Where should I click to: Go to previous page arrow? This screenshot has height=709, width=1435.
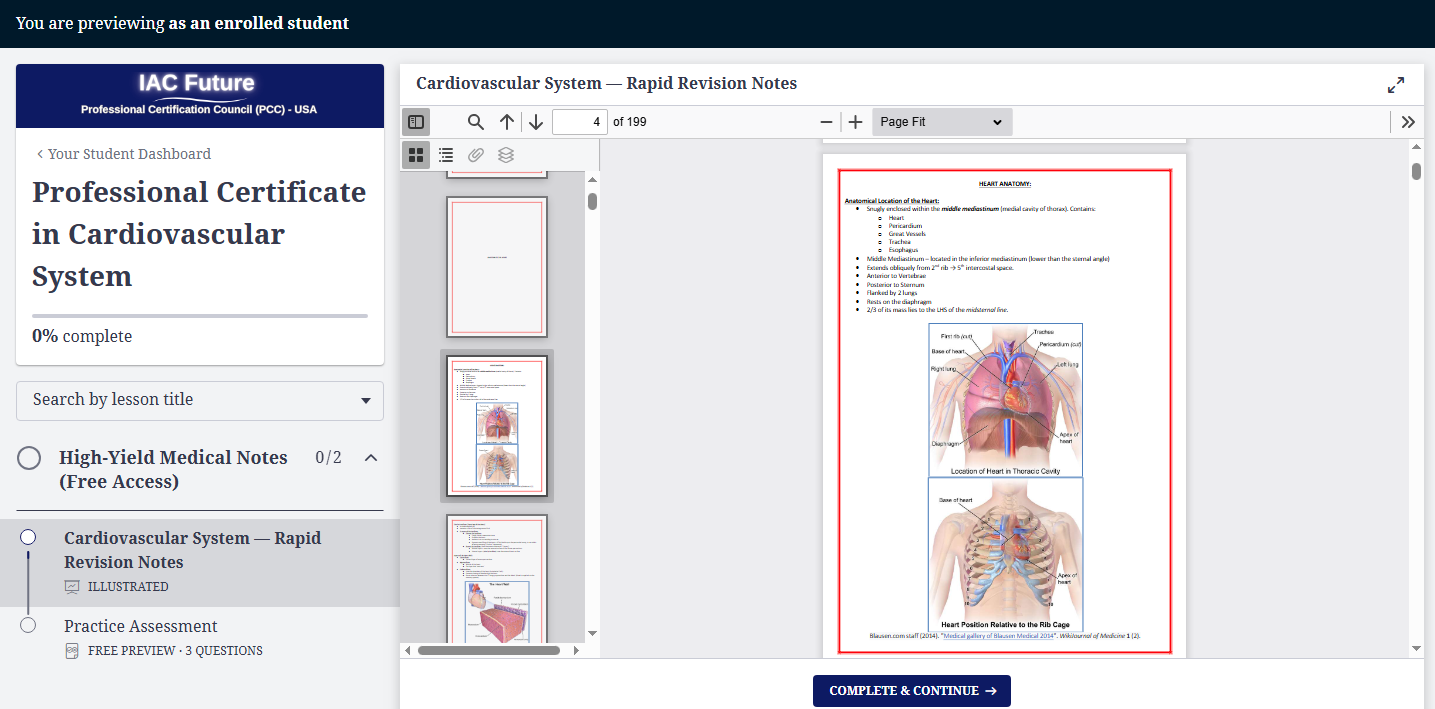tap(507, 122)
